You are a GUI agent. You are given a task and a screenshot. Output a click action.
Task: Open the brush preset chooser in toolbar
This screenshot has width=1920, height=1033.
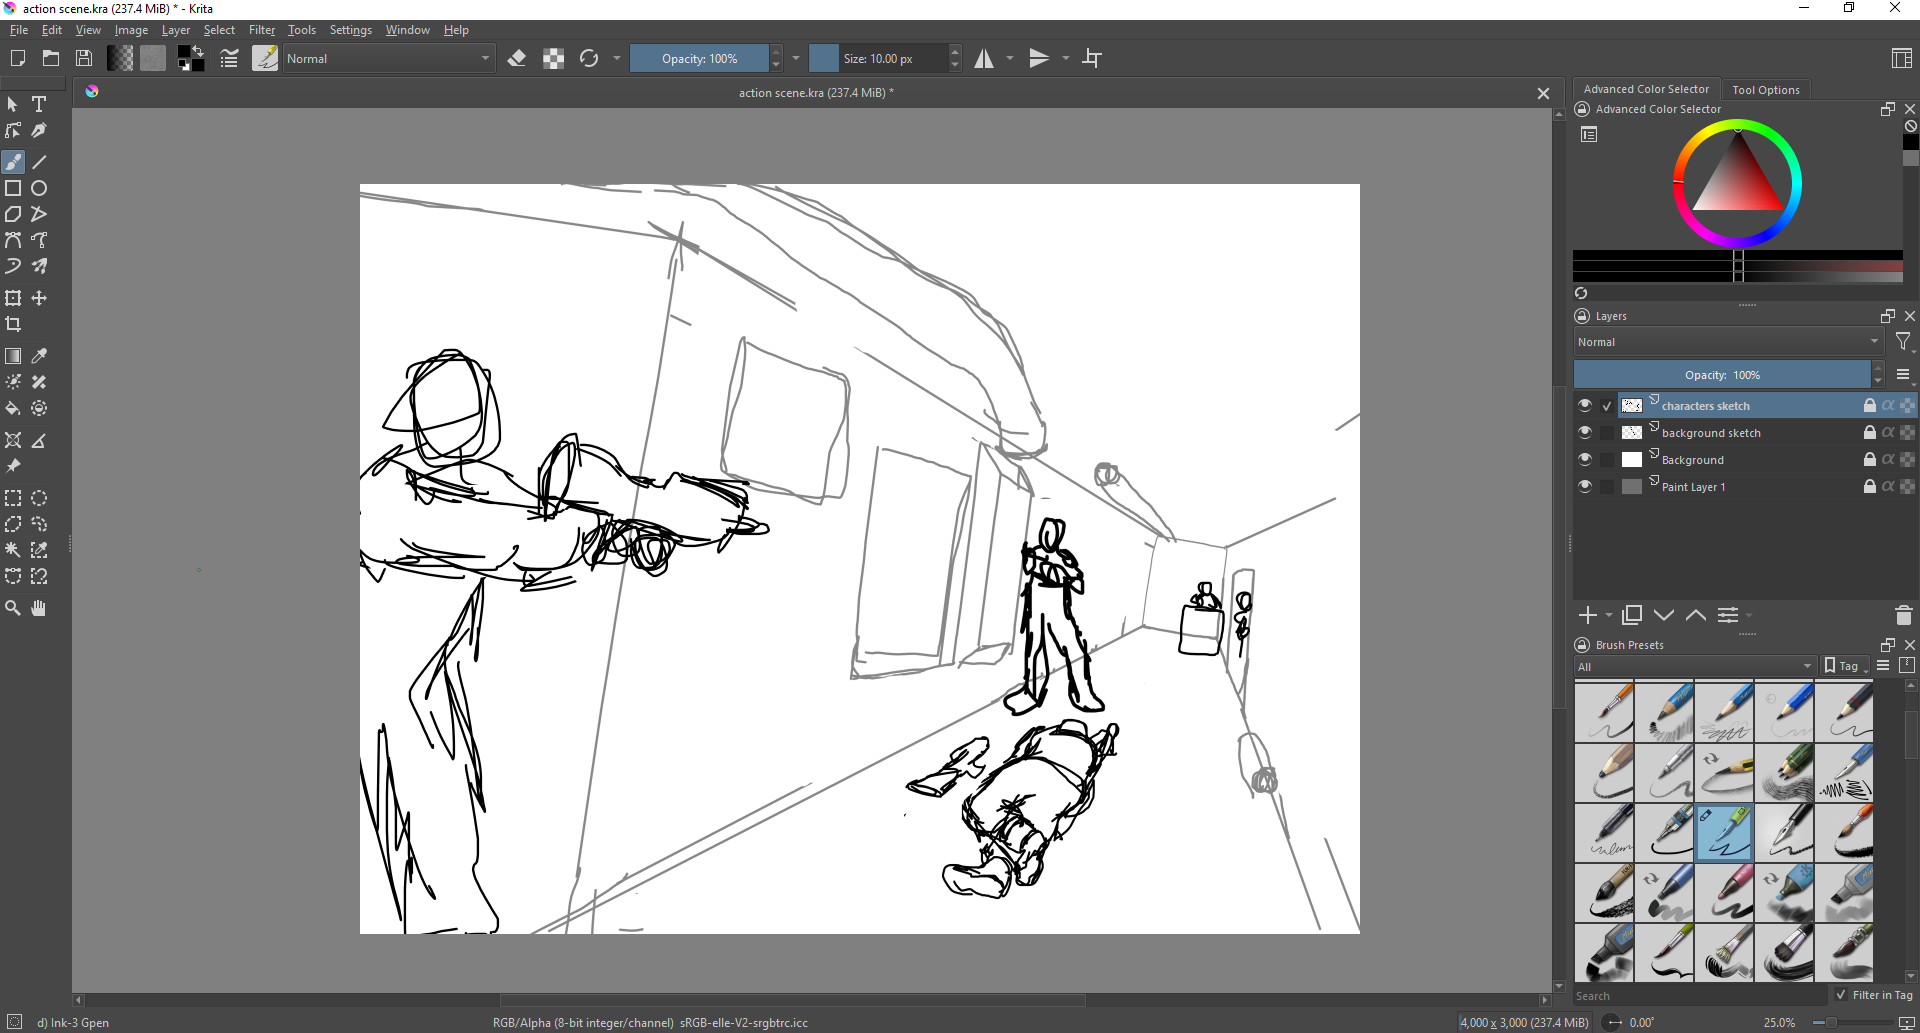(265, 59)
